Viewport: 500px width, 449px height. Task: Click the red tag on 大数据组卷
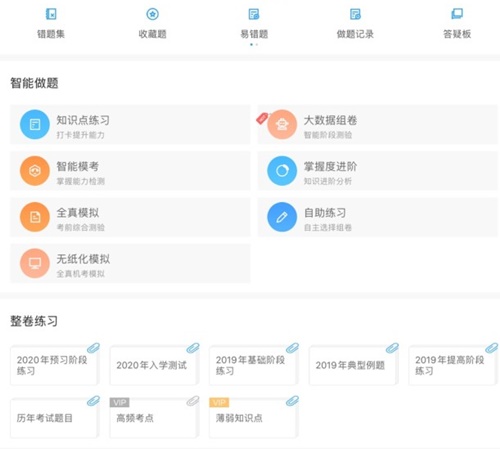pos(262,118)
